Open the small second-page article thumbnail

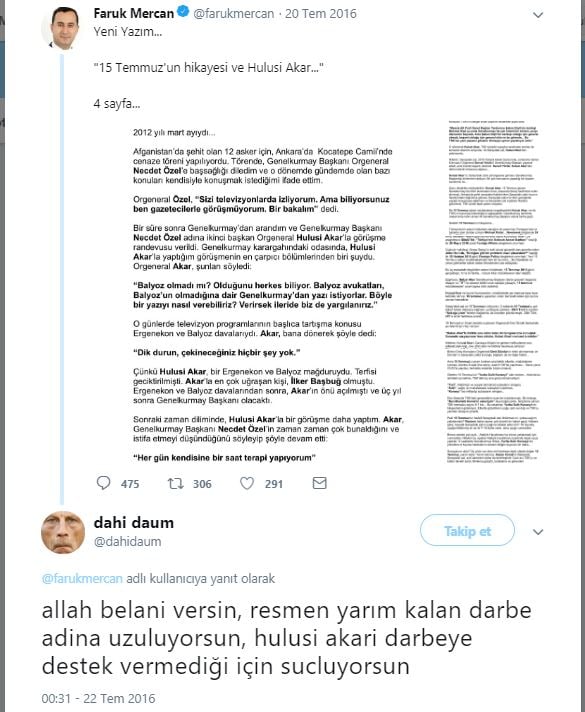(x=493, y=292)
